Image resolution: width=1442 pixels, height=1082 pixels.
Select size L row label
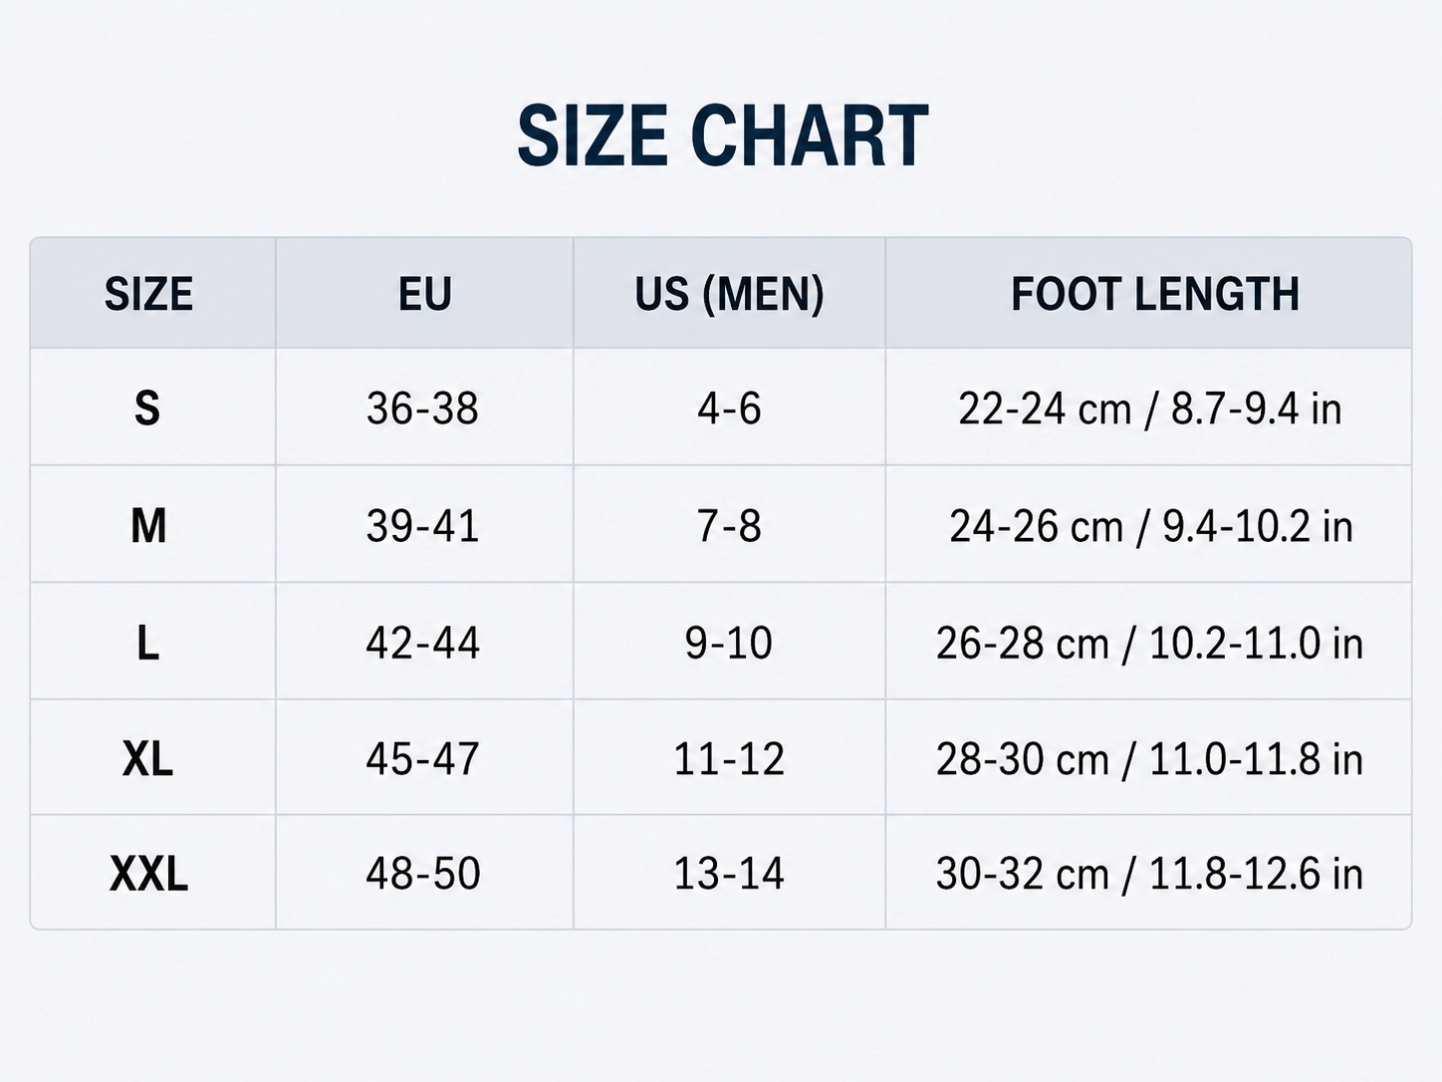click(x=147, y=642)
